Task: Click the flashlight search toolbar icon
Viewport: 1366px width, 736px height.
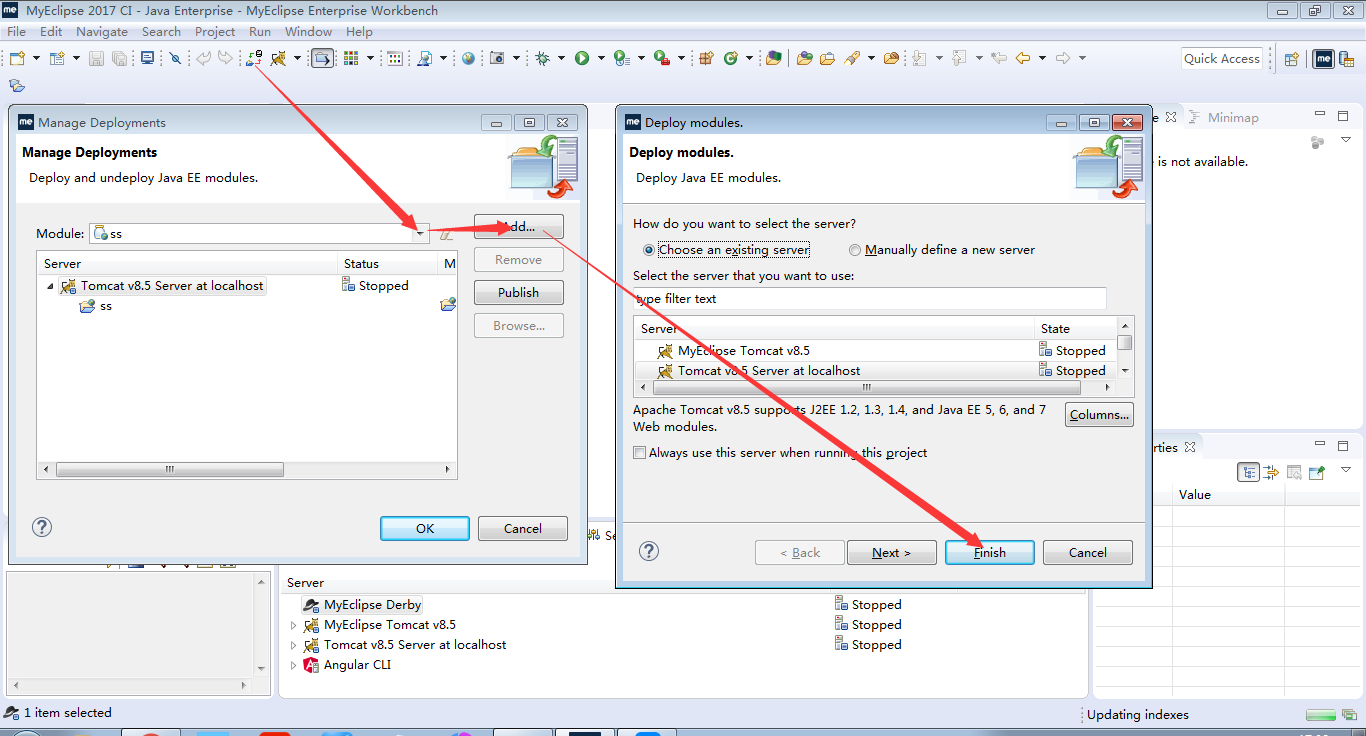Action: (x=852, y=58)
